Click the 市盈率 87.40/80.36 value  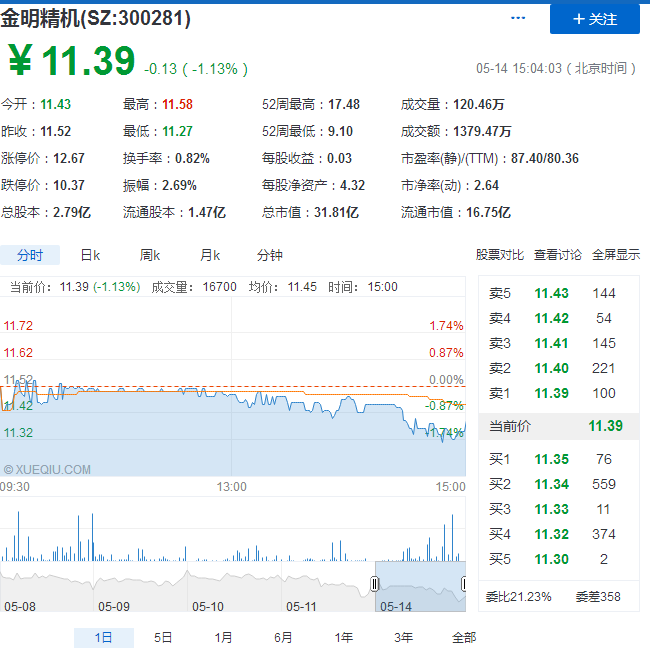pyautogui.click(x=545, y=158)
